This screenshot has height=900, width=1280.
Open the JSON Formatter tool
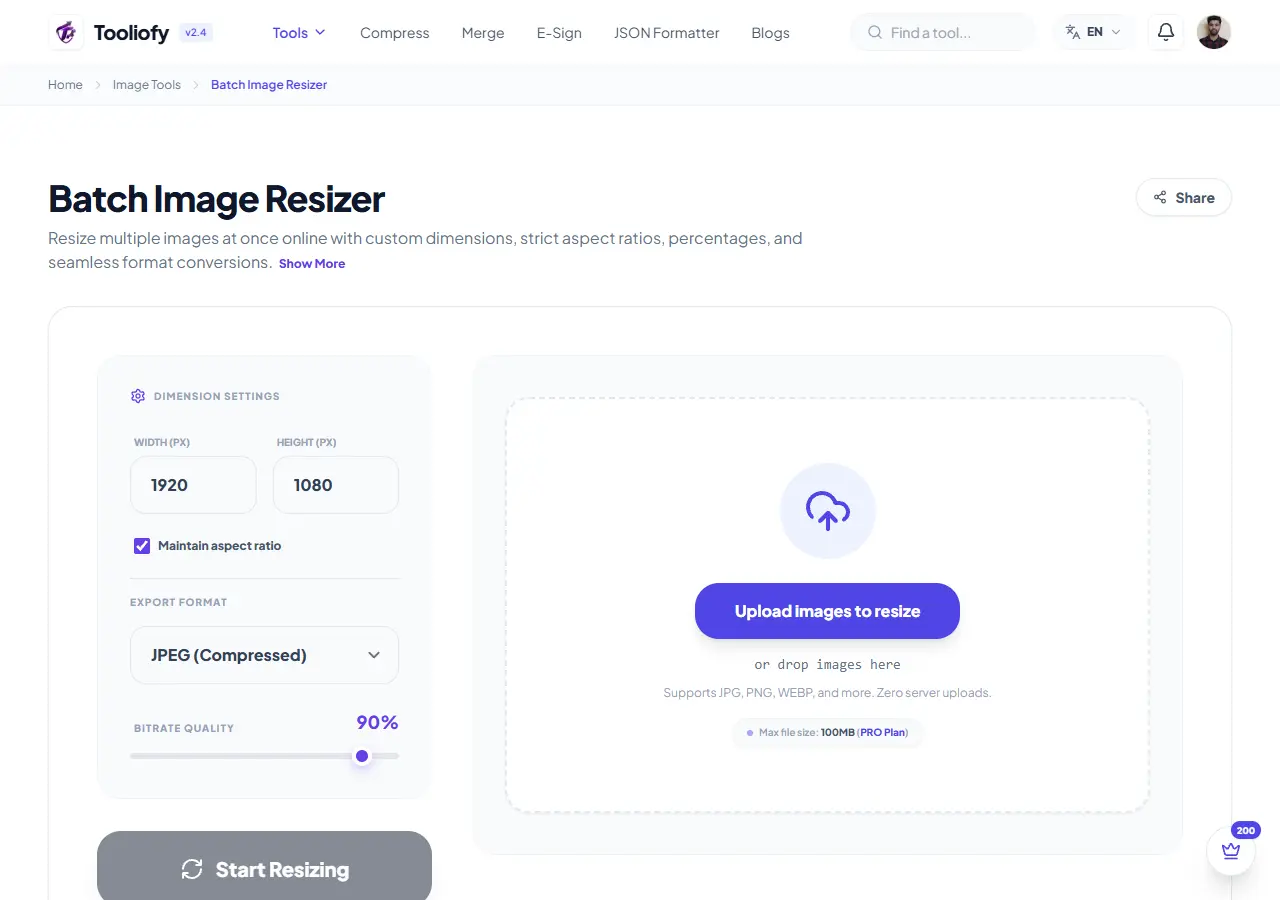pyautogui.click(x=666, y=33)
